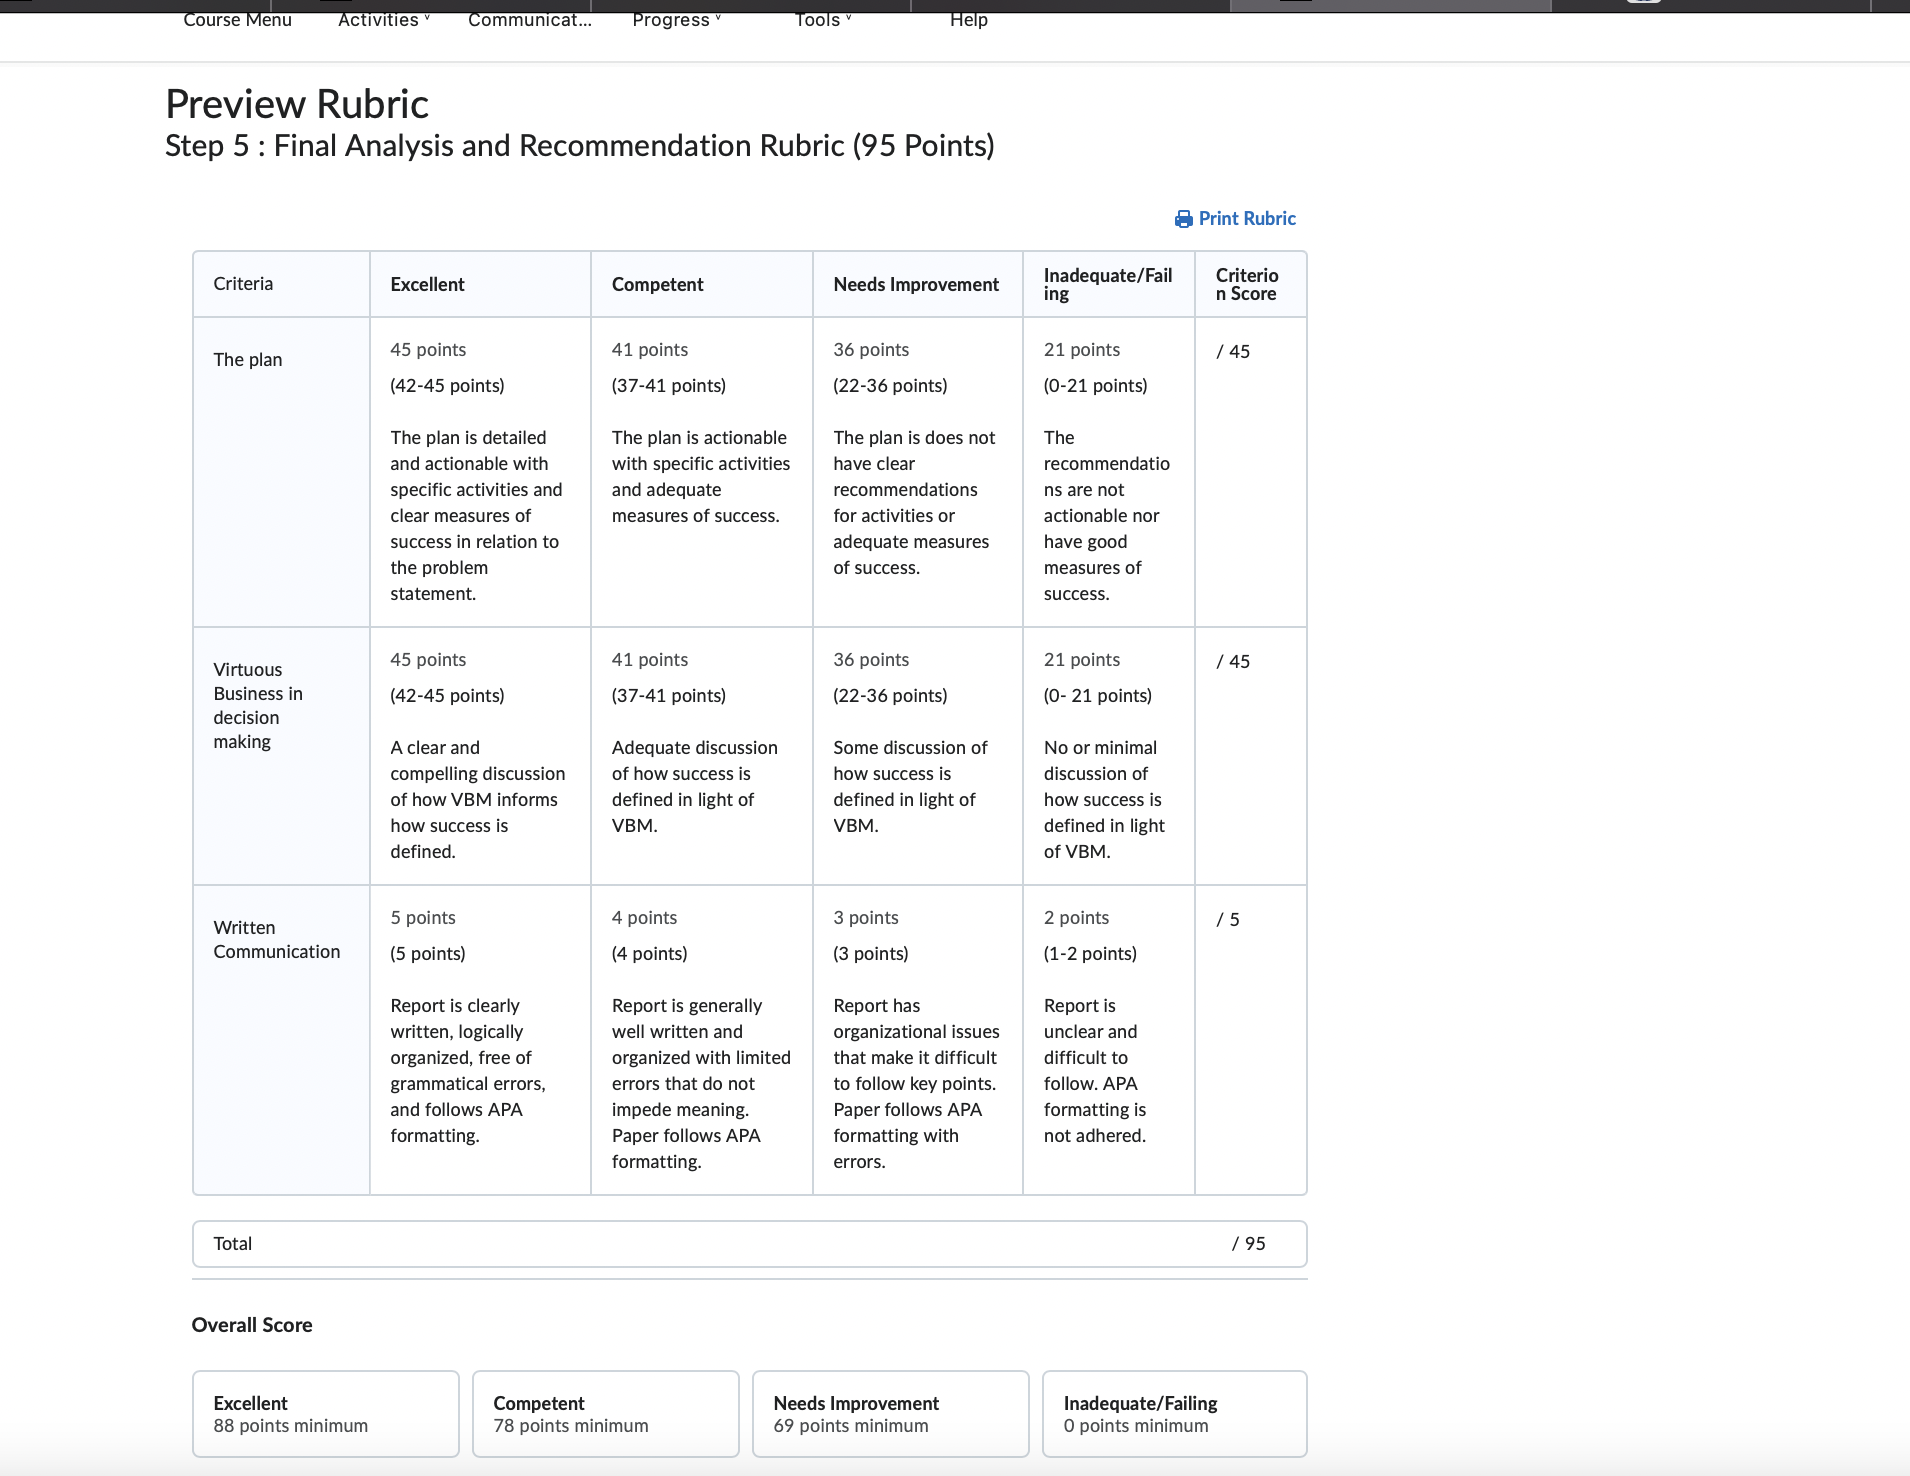Viewport: 1910px width, 1476px height.
Task: Select the Excellent overall score level
Action: [x=326, y=1414]
